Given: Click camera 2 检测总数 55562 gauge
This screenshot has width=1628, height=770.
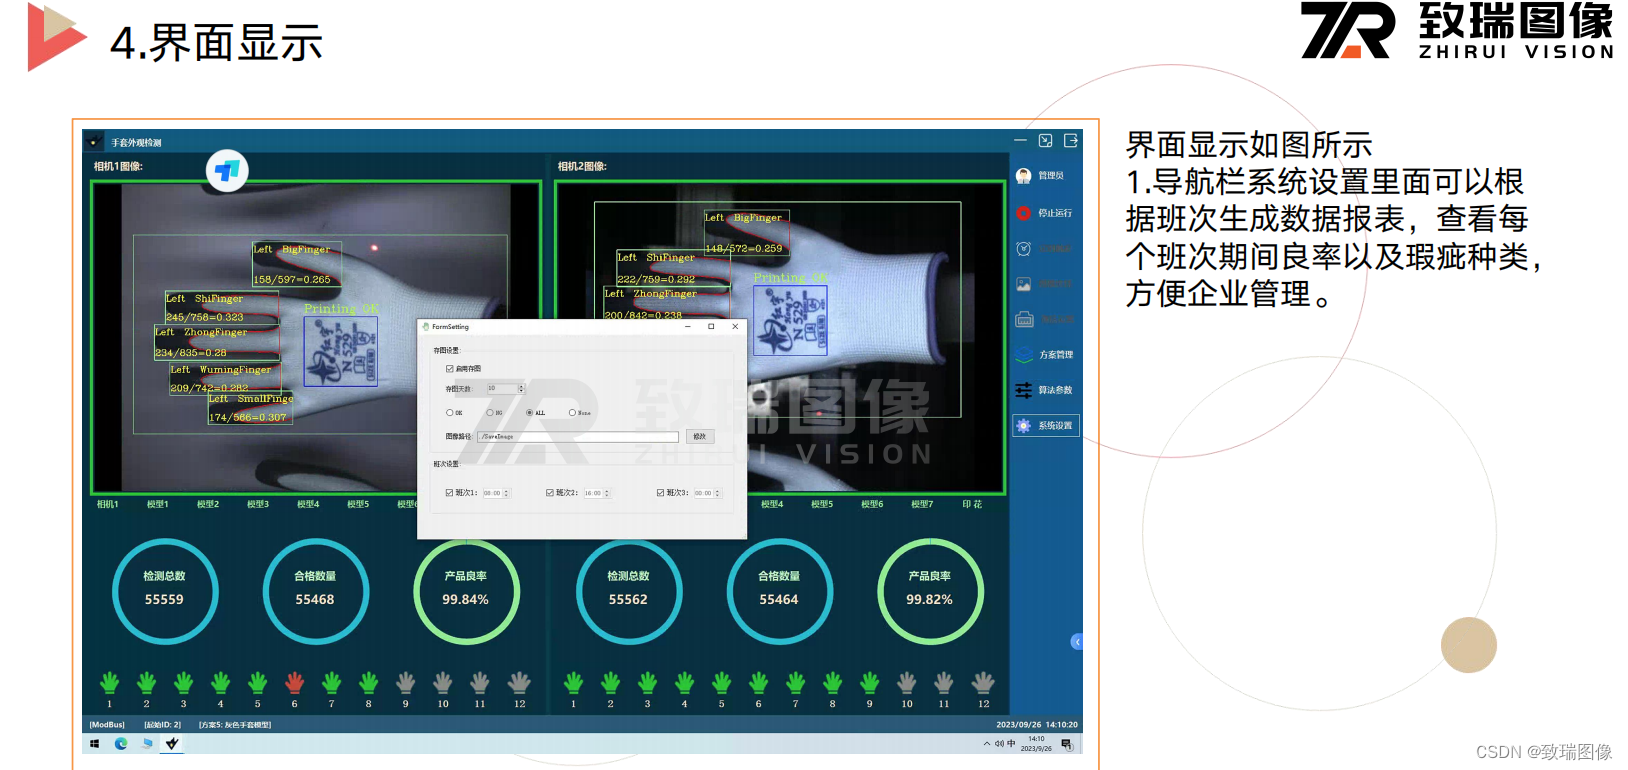Looking at the screenshot, I should [x=628, y=591].
